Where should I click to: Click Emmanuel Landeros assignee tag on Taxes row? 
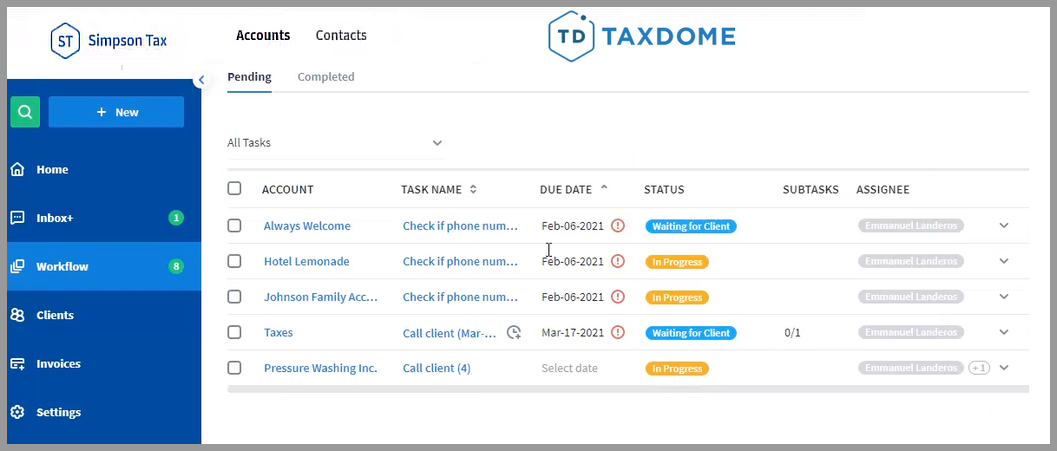point(911,332)
